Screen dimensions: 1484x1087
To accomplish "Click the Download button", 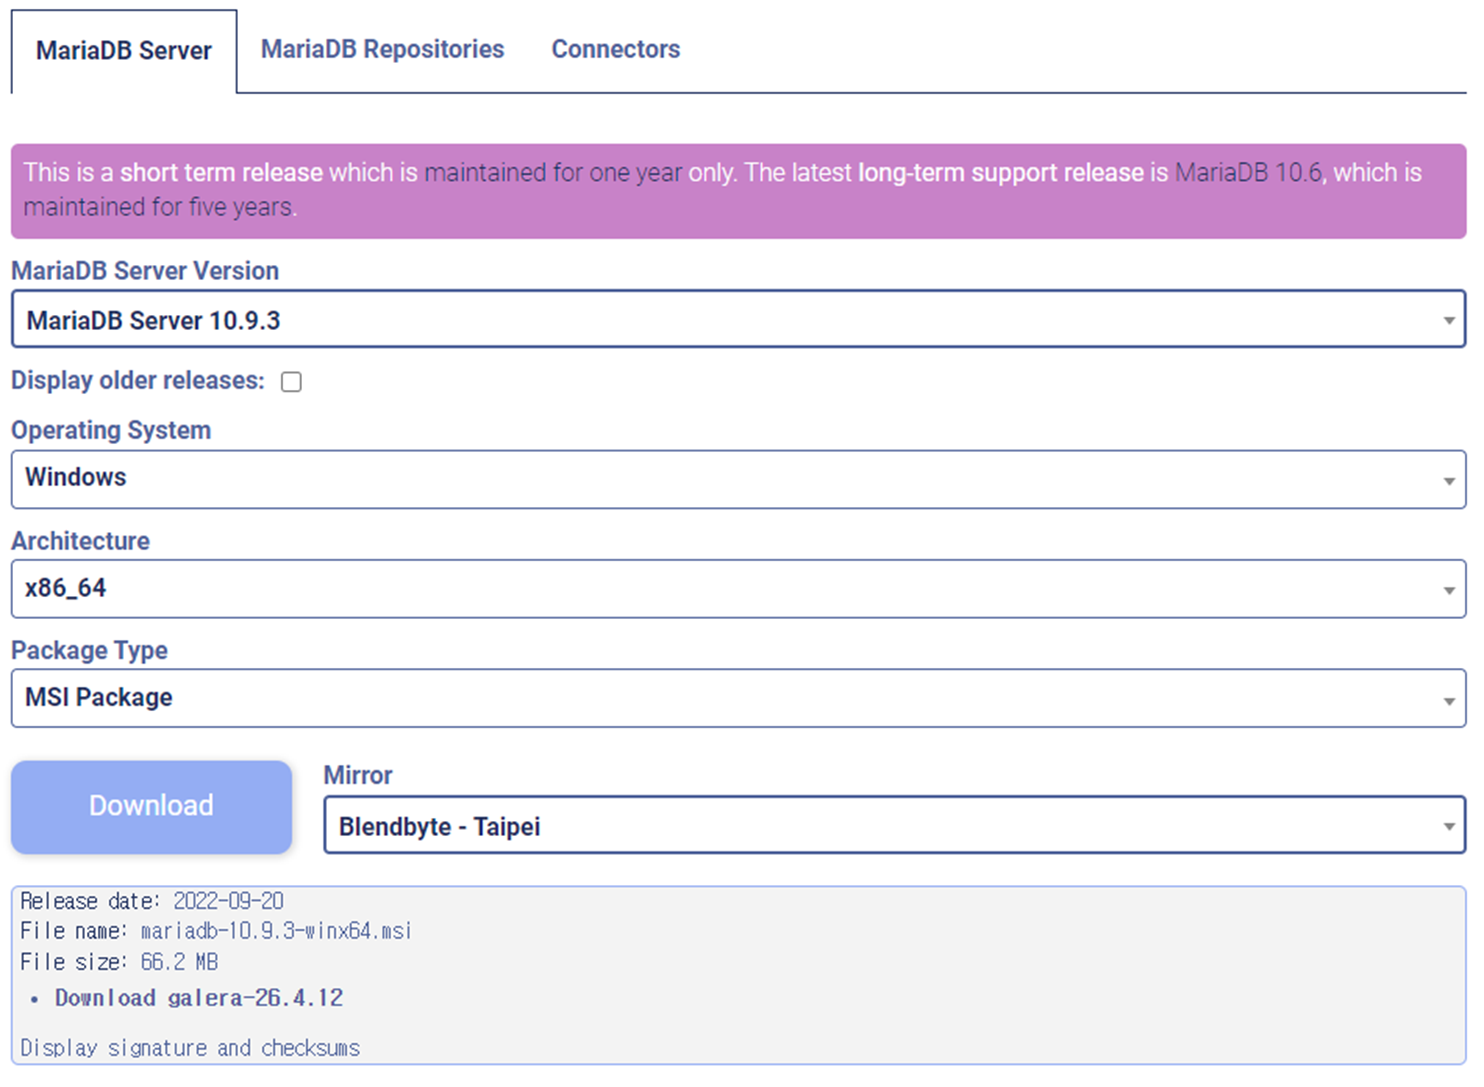I will point(152,807).
